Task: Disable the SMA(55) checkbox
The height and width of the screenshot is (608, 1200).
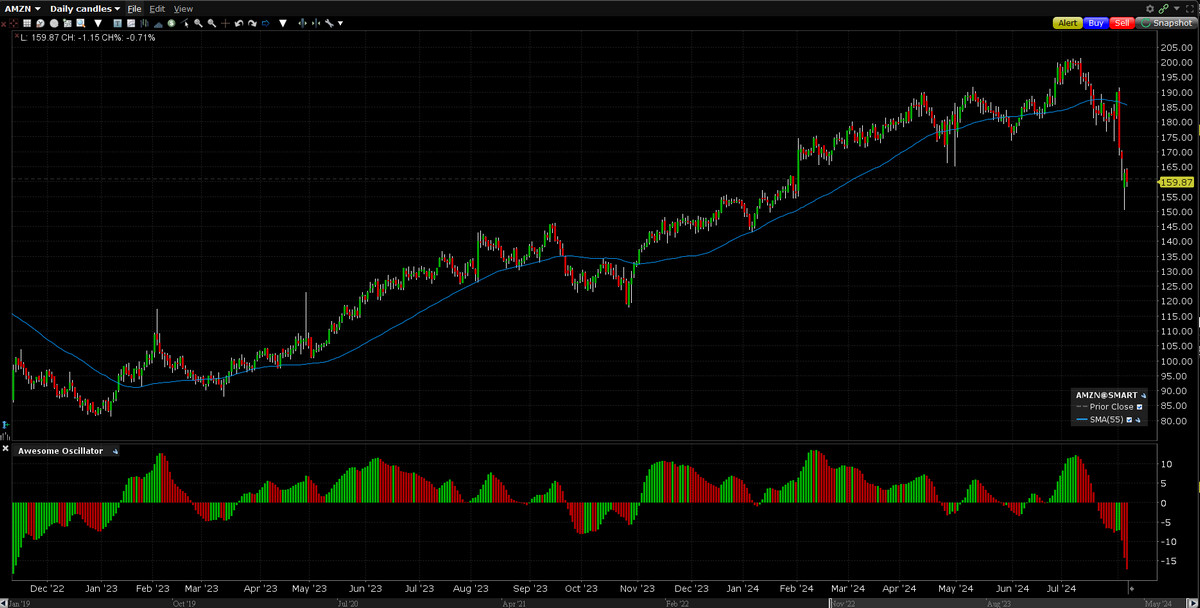Action: 1129,420
